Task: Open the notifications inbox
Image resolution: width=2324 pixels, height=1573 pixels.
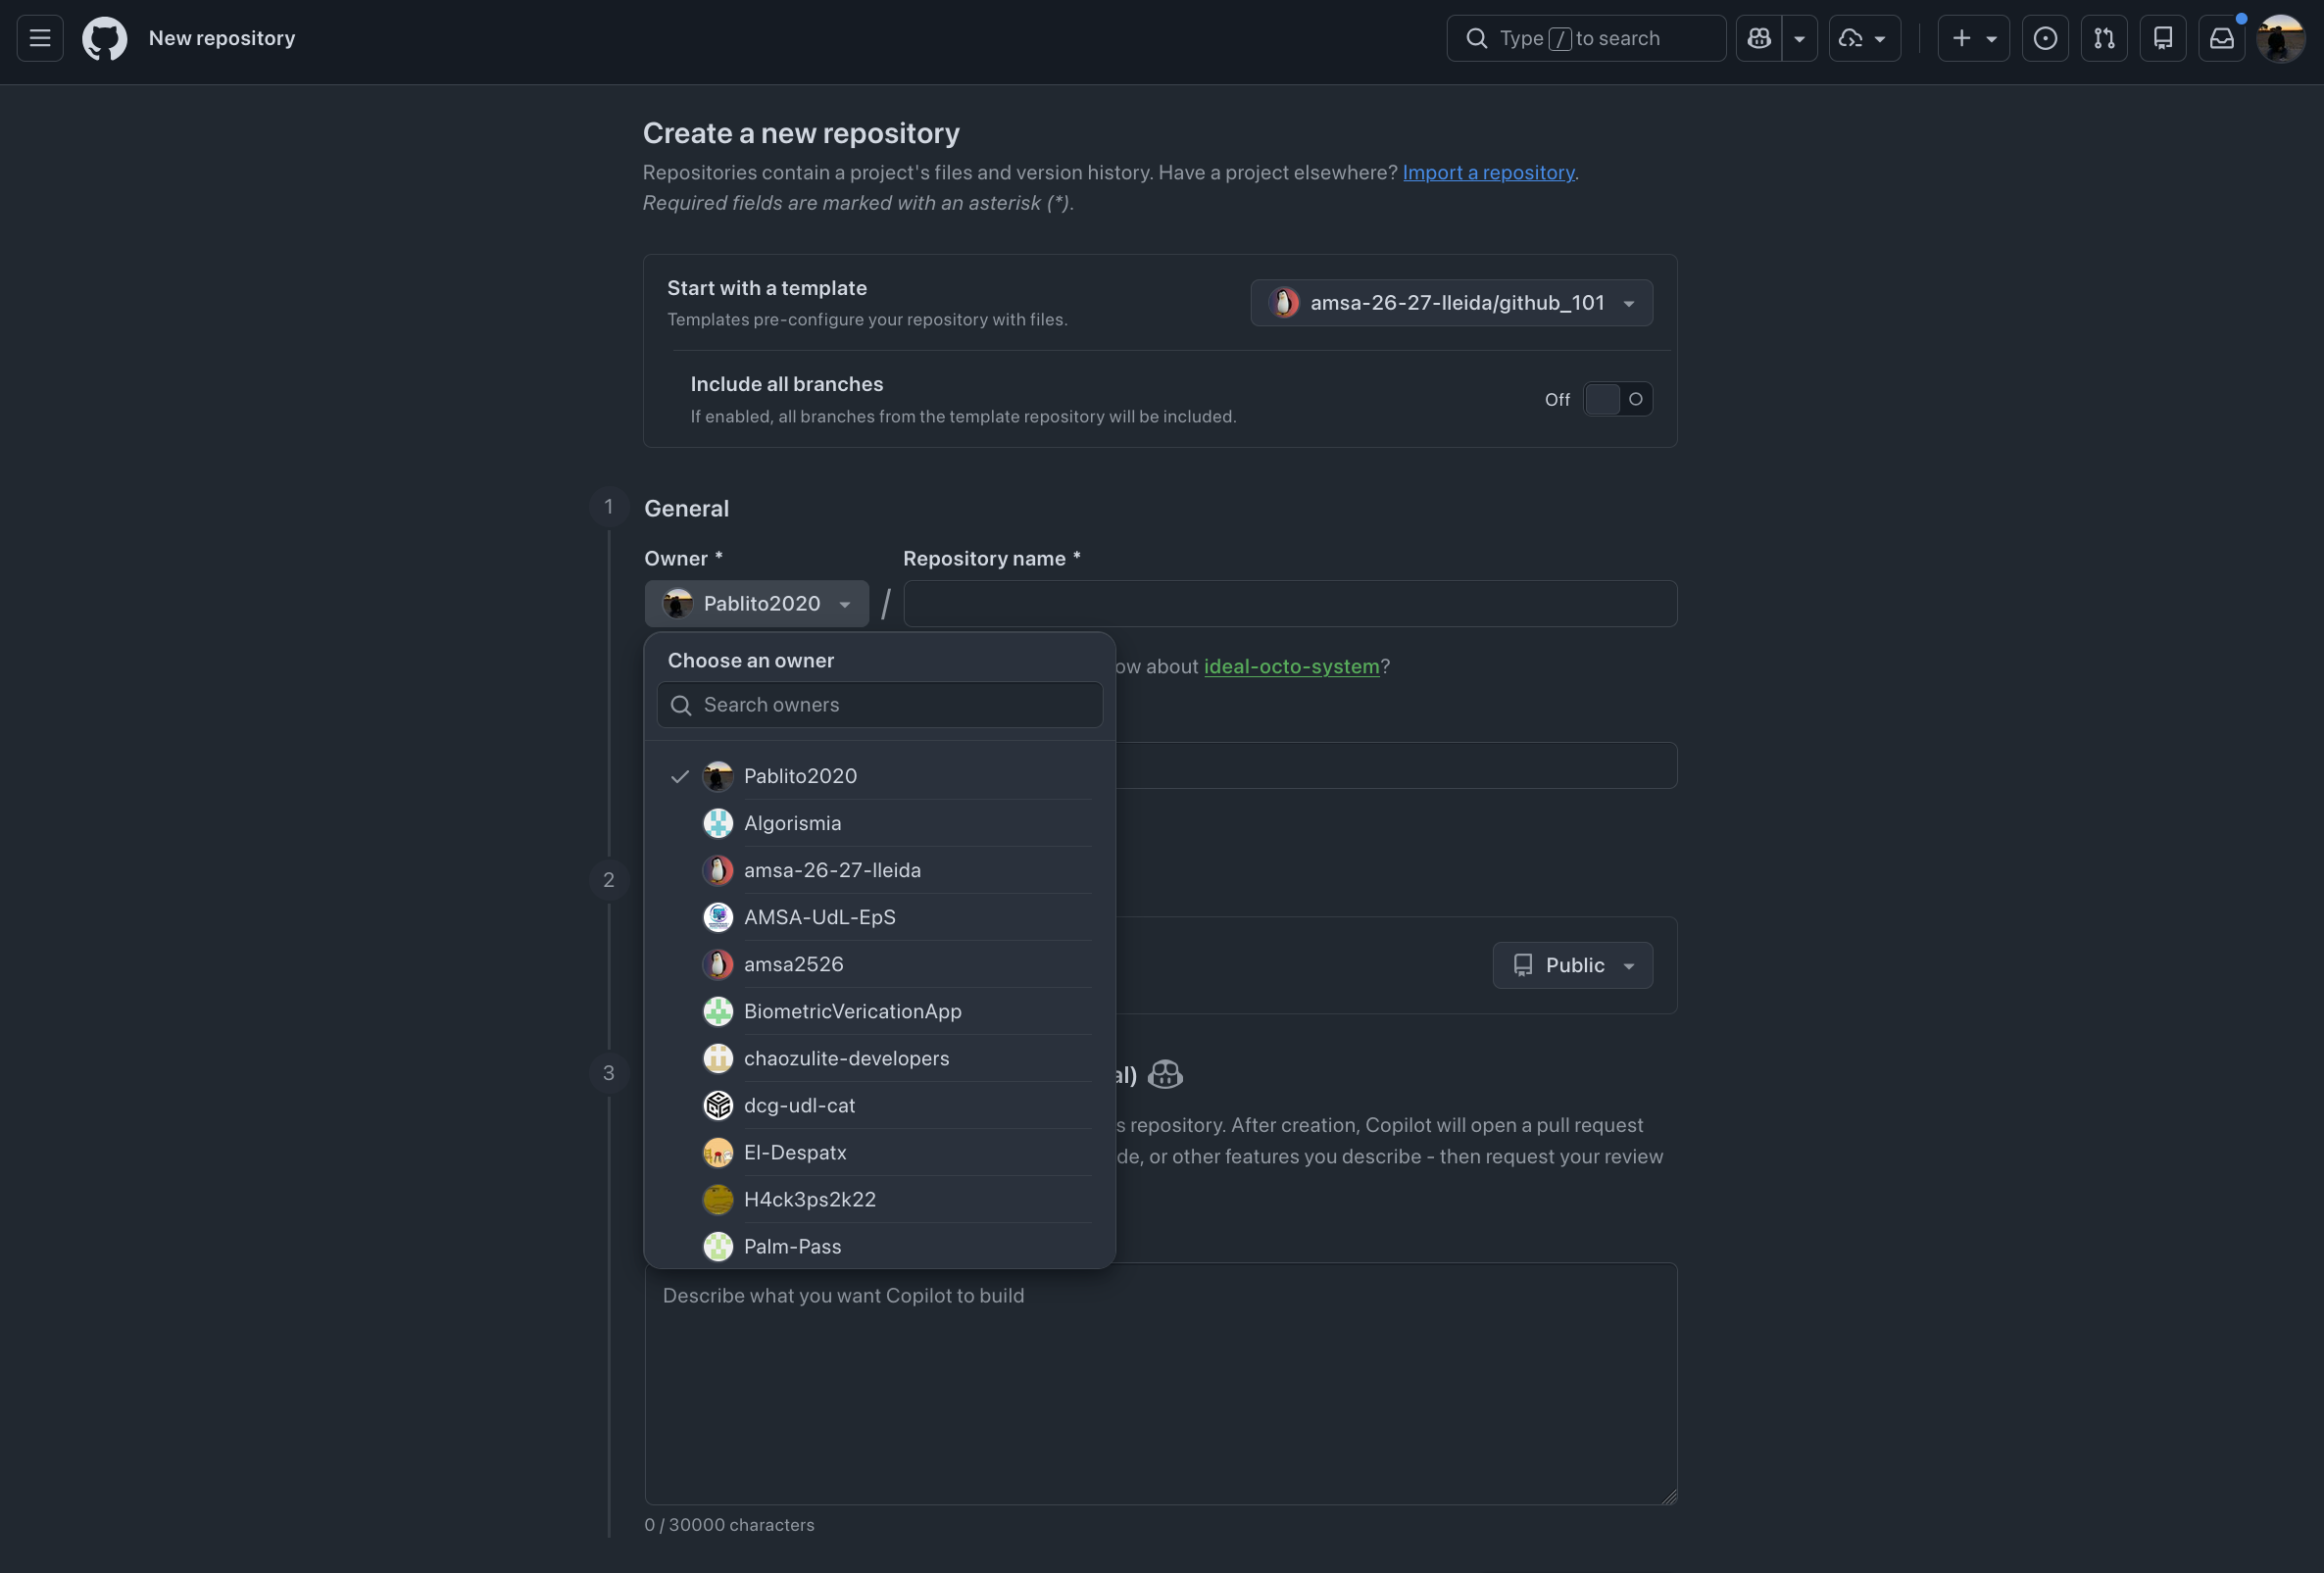Action: [2222, 39]
